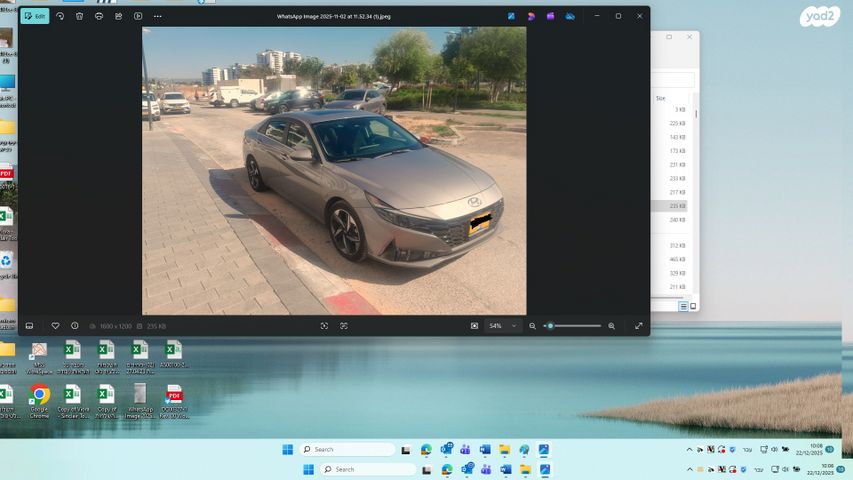Image resolution: width=853 pixels, height=480 pixels.
Task: Select the 231 KB row in File Explorer
Action: click(670, 165)
